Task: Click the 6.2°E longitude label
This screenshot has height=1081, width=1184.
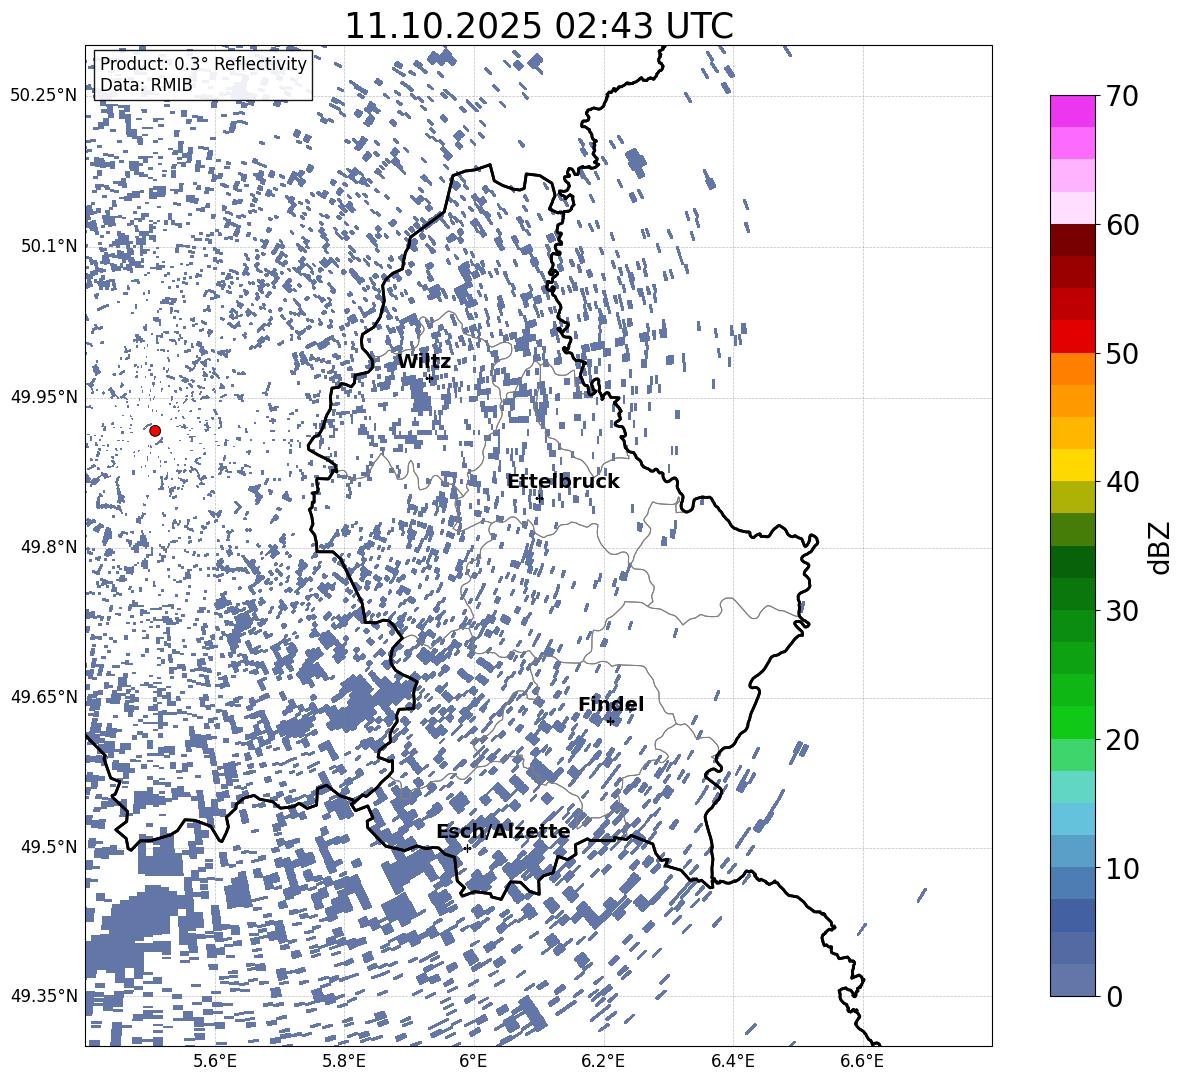Action: click(x=603, y=1061)
